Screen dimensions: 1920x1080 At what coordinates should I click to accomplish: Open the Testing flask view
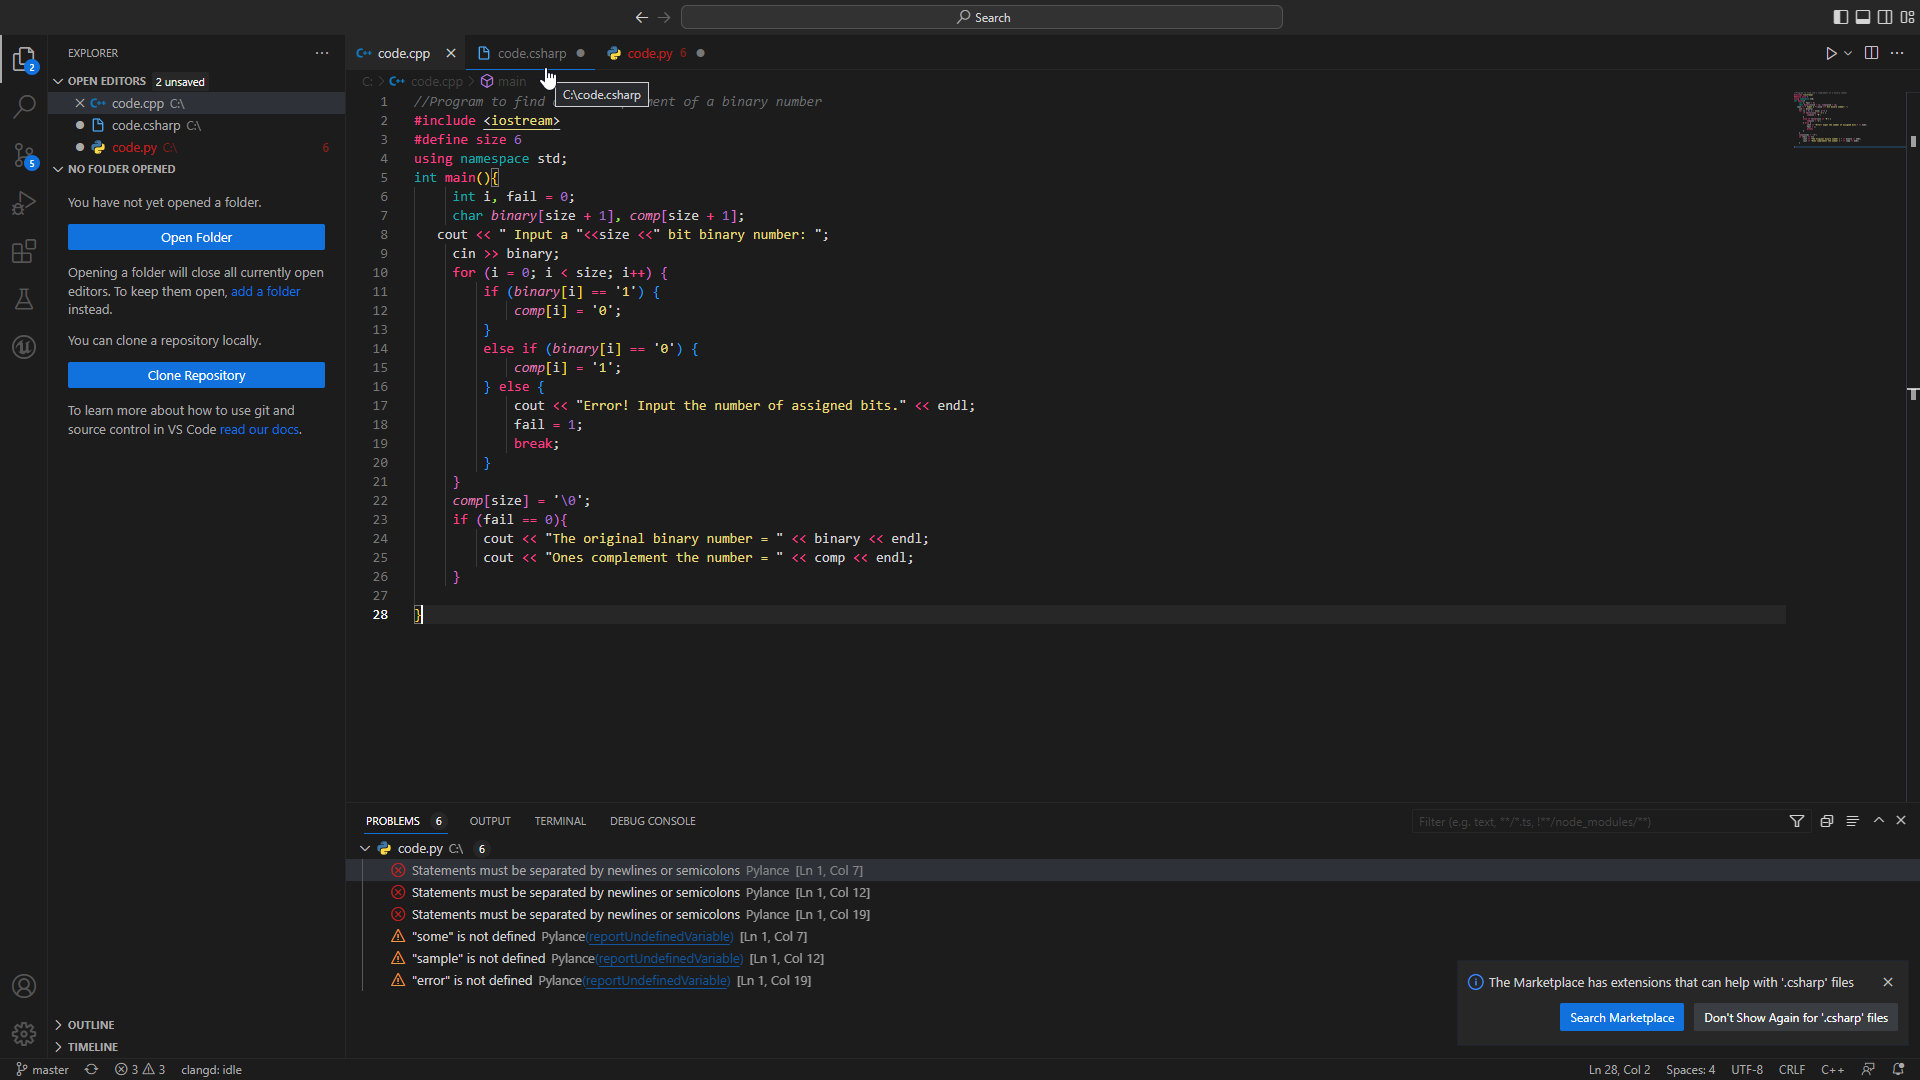point(24,299)
